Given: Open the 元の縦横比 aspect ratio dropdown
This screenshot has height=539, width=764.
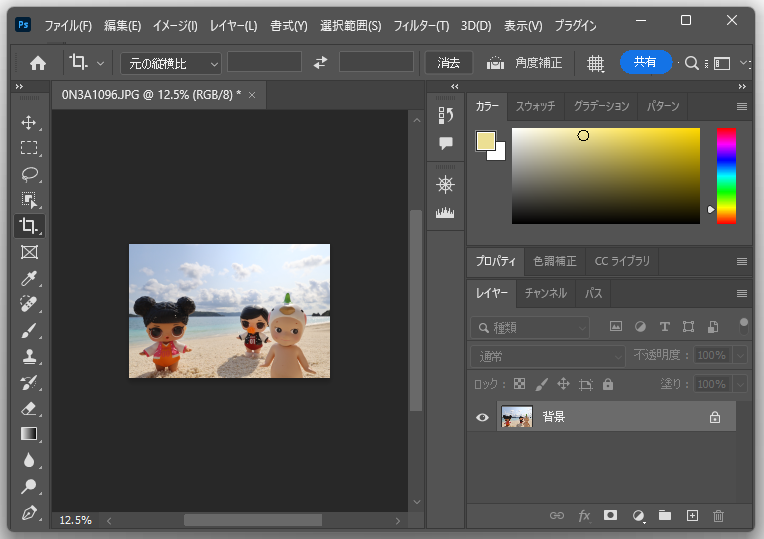Looking at the screenshot, I should tap(171, 63).
